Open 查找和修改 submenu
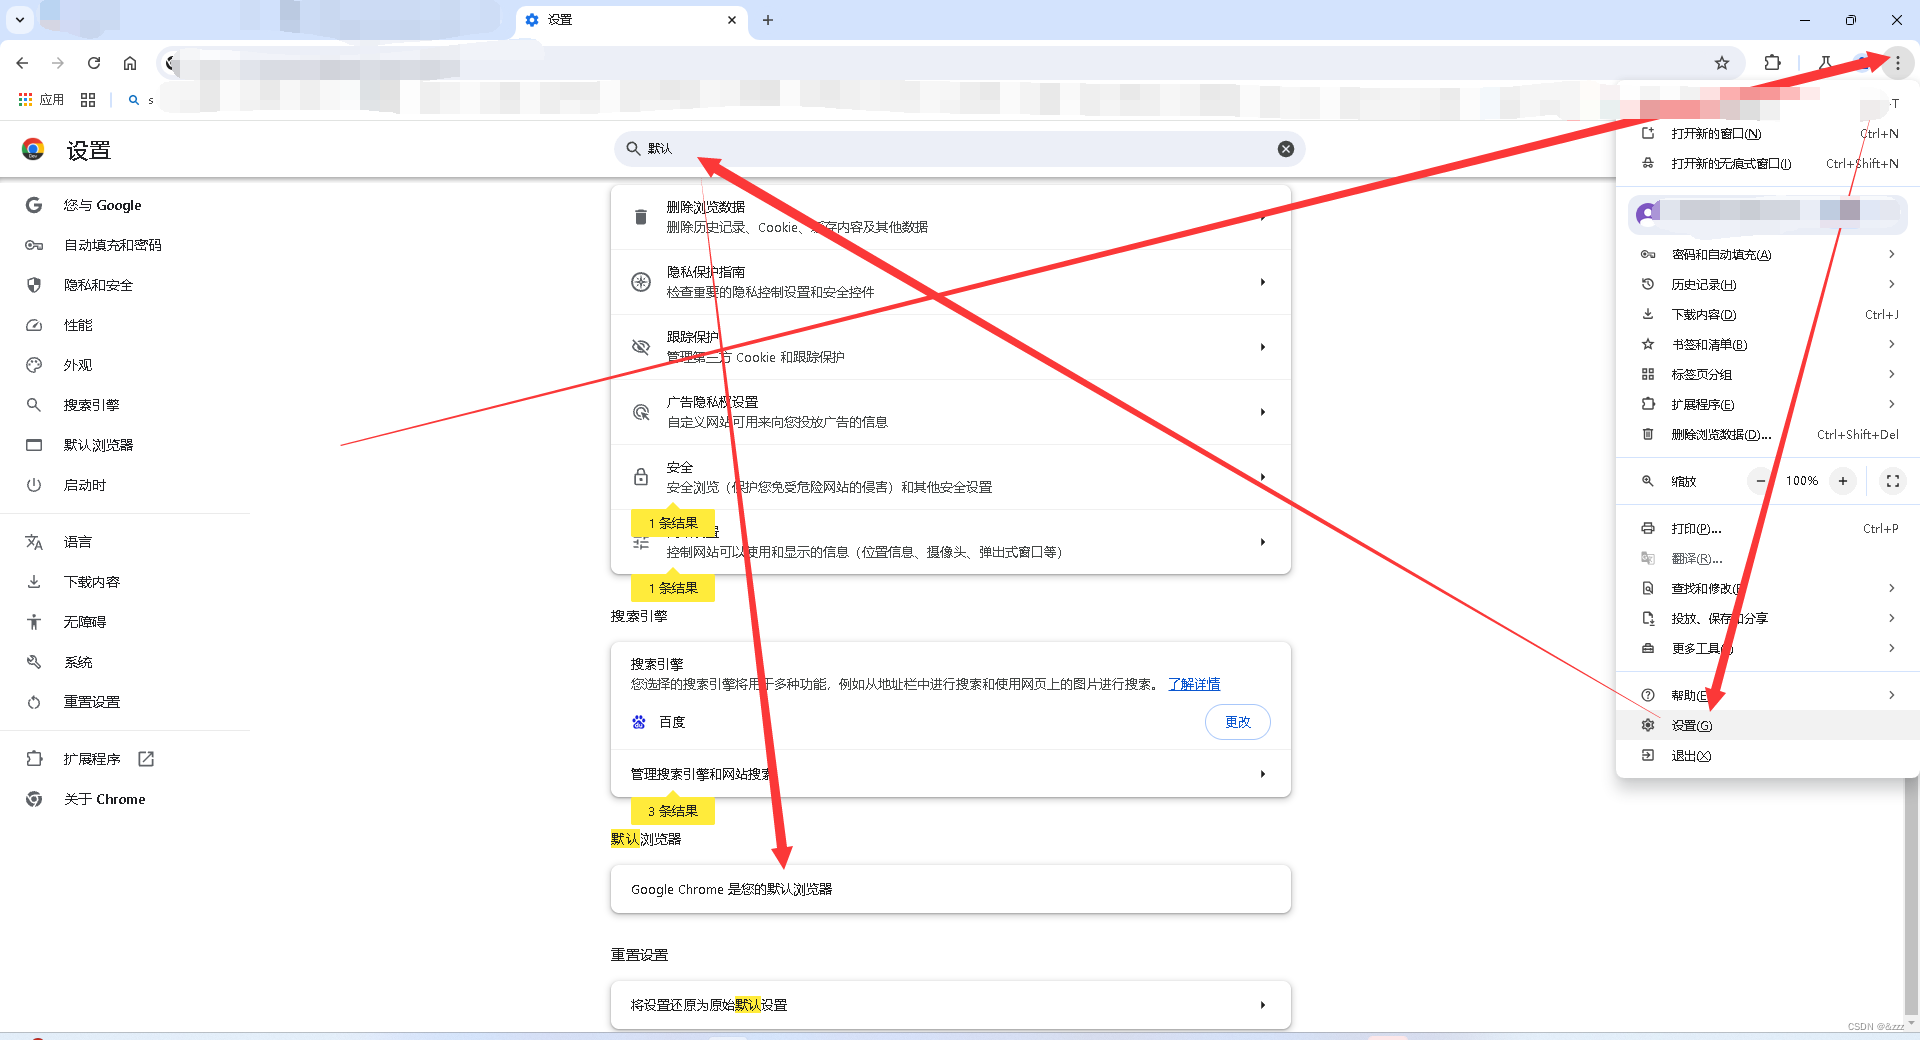The width and height of the screenshot is (1920, 1040). [x=1767, y=589]
